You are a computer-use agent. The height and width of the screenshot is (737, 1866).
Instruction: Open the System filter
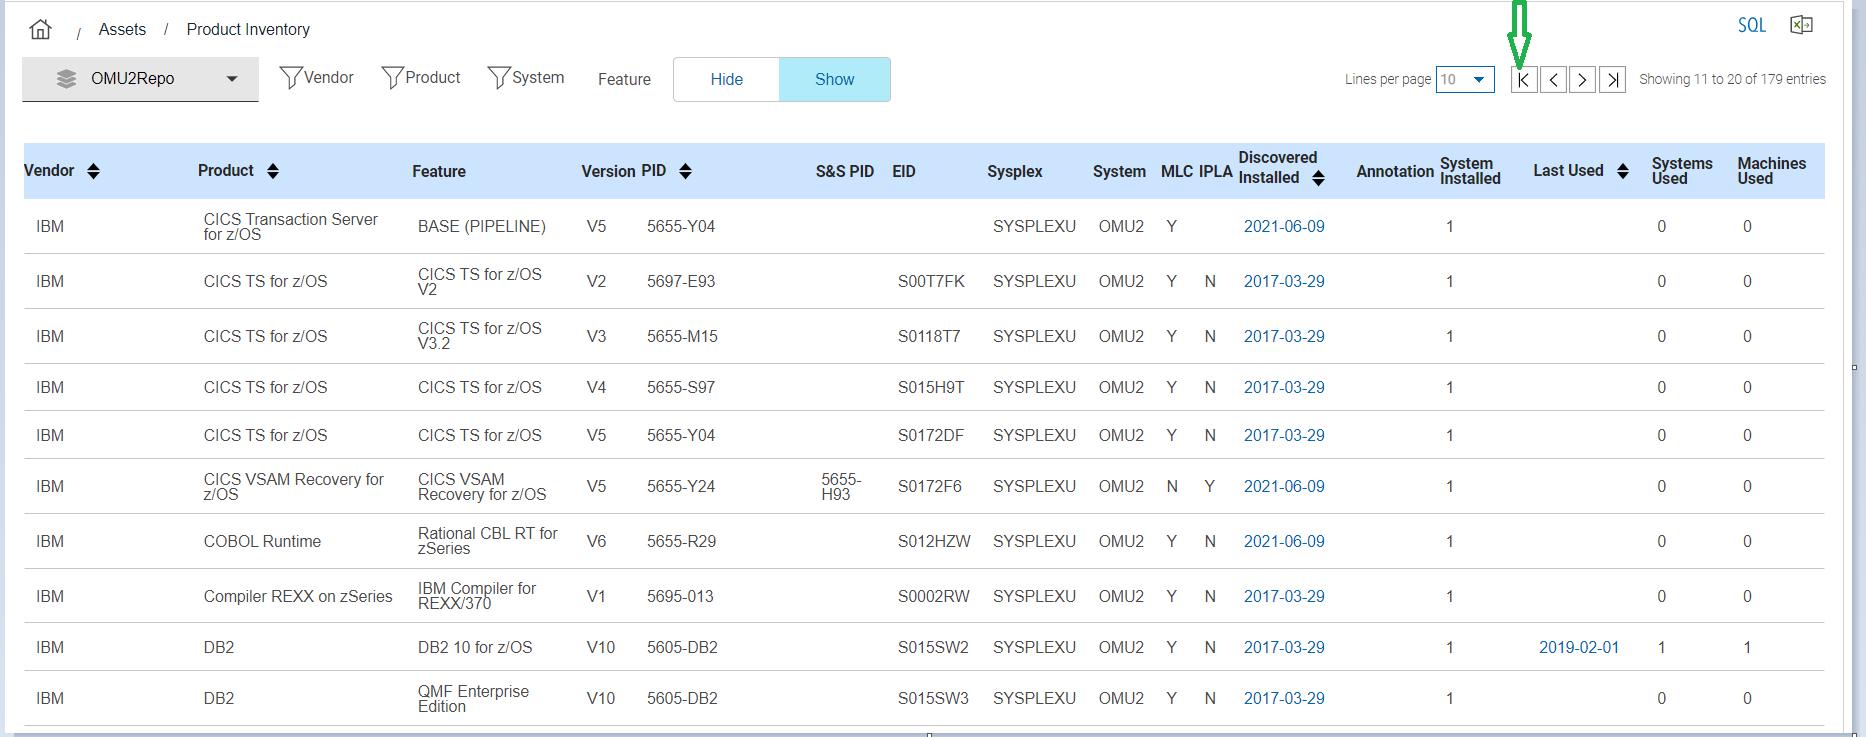coord(526,78)
